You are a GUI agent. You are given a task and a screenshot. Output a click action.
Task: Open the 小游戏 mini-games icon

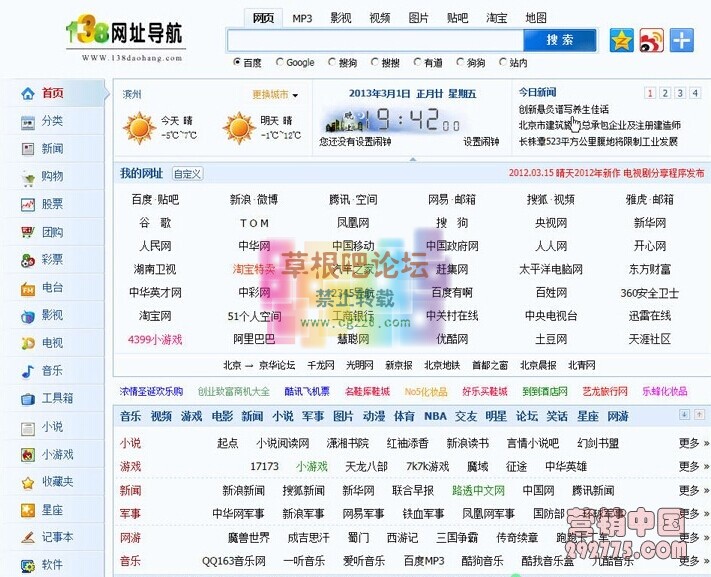[x=28, y=455]
